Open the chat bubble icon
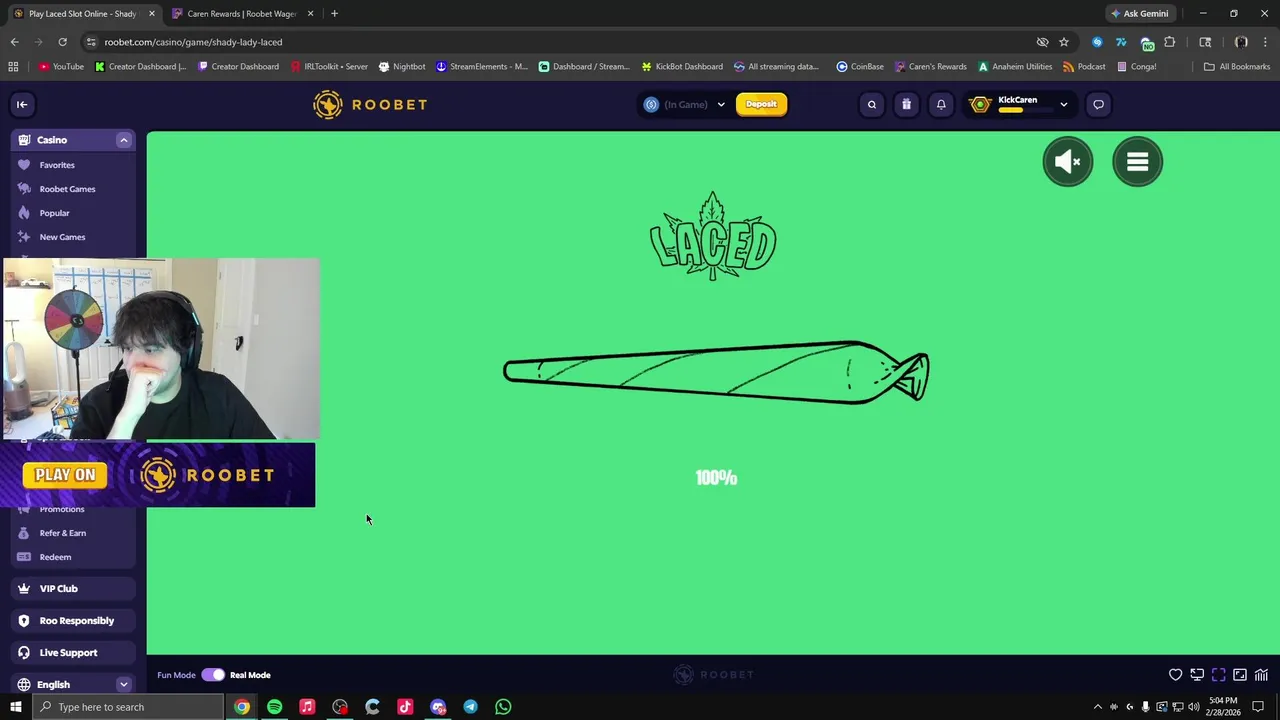Viewport: 1280px width, 720px height. pyautogui.click(x=1098, y=104)
